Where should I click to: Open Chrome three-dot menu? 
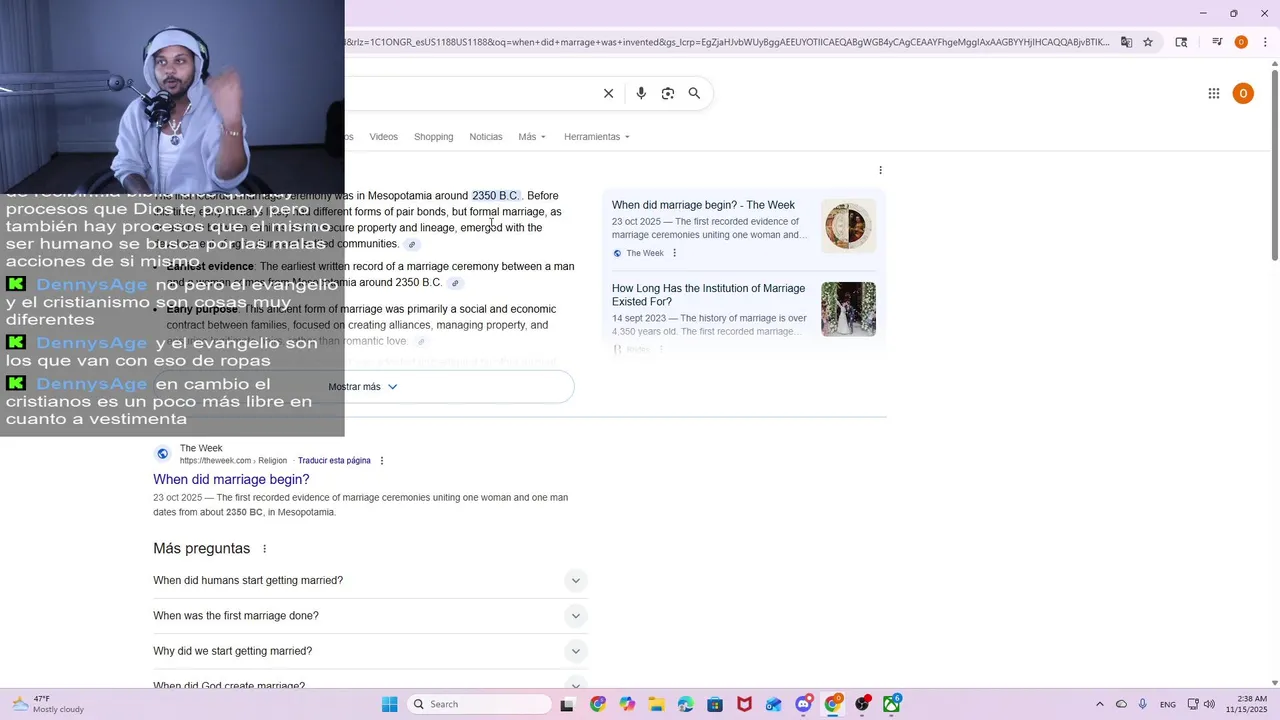(1266, 42)
